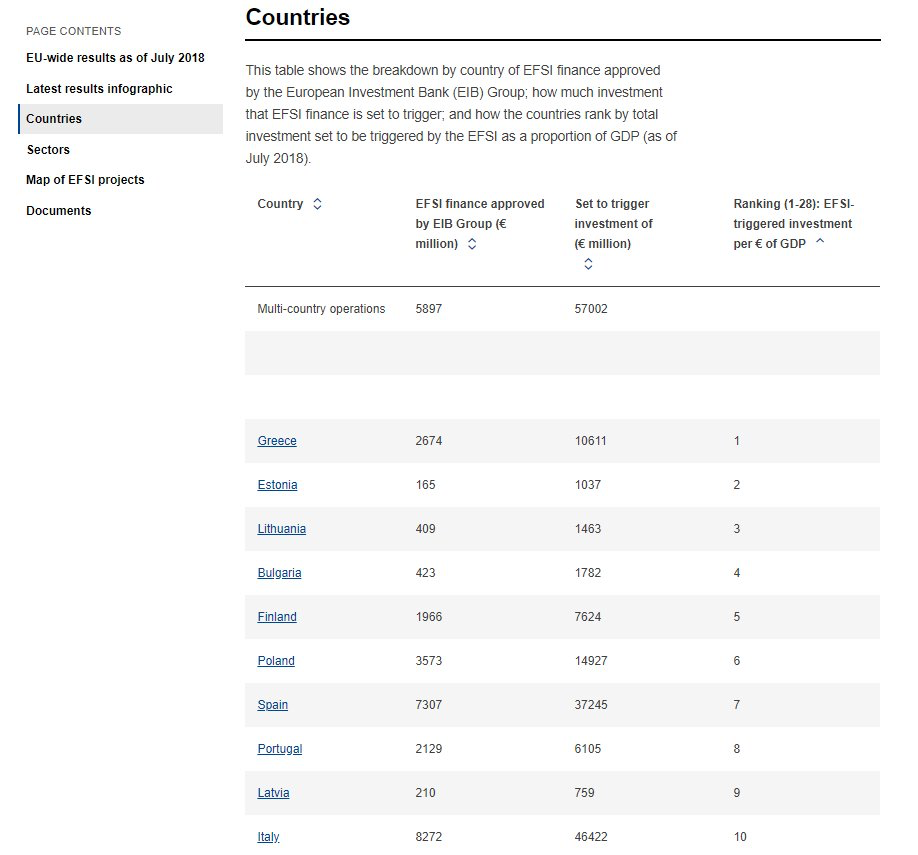Toggle ranking sort ascending caret
The height and width of the screenshot is (855, 918).
[820, 241]
